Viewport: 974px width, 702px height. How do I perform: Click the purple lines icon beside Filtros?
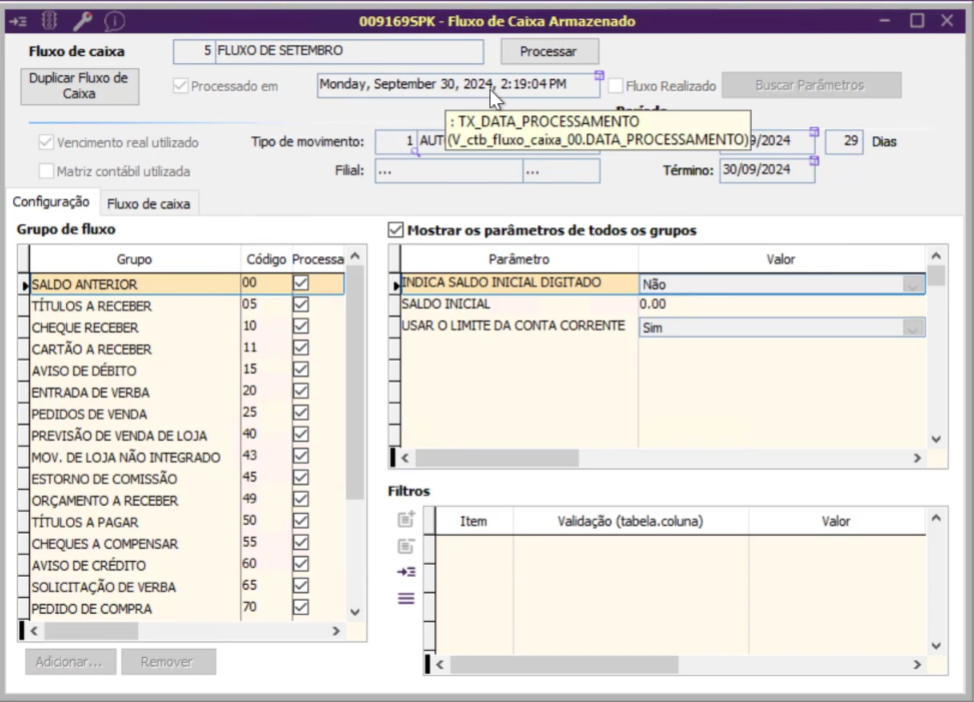click(x=406, y=598)
